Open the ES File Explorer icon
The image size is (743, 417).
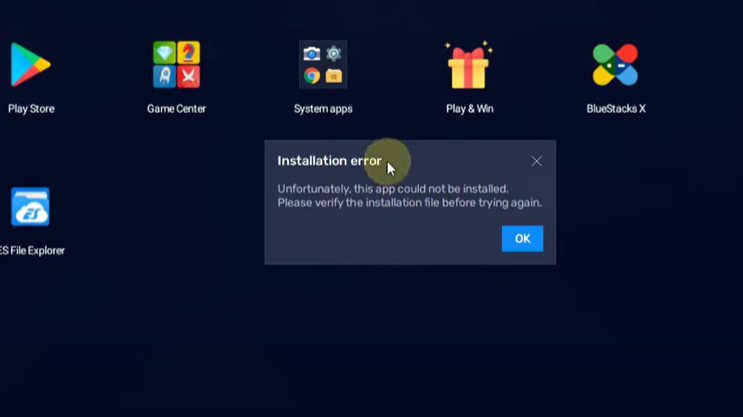pos(30,208)
